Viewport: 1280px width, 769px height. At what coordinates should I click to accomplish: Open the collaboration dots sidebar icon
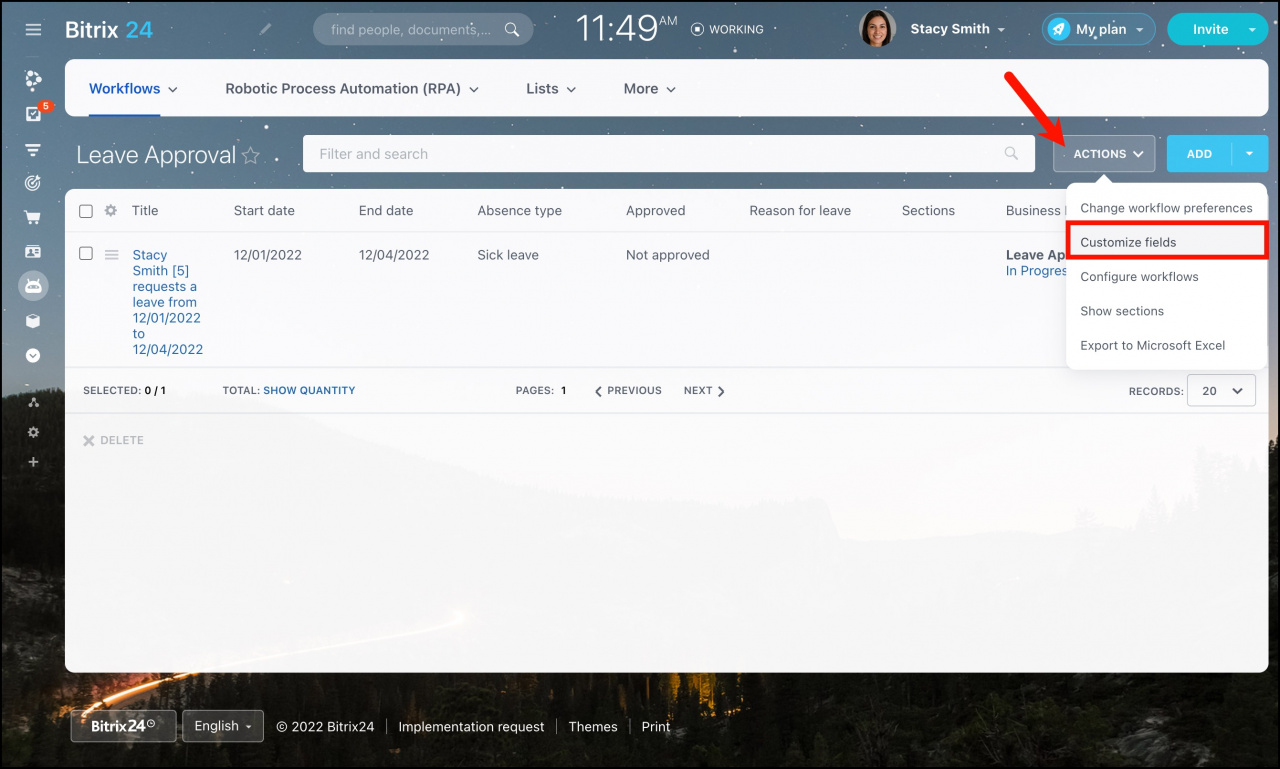(33, 80)
